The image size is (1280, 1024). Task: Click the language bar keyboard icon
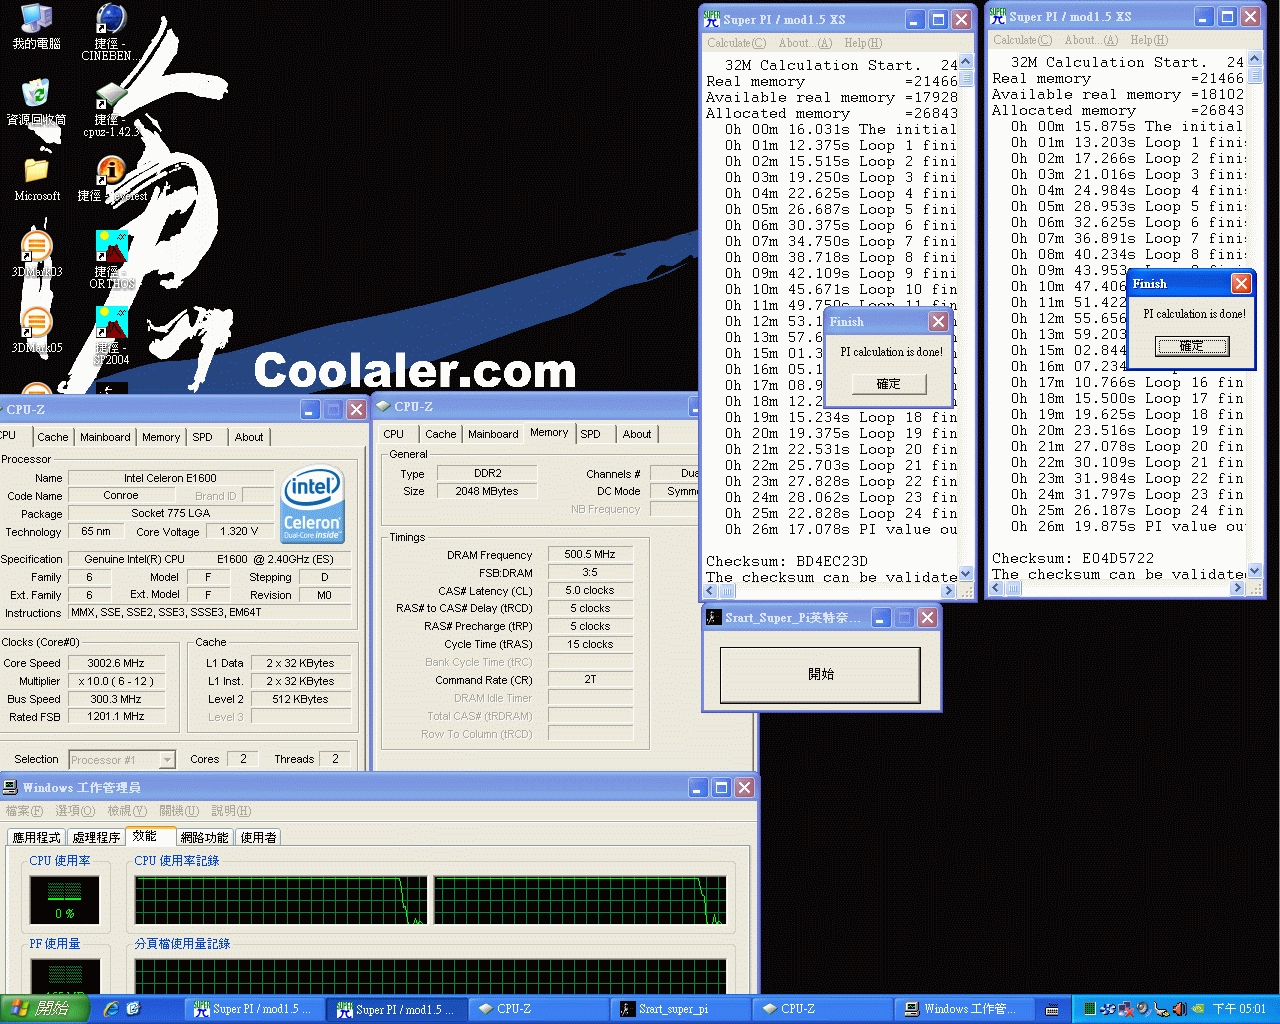[1052, 1010]
